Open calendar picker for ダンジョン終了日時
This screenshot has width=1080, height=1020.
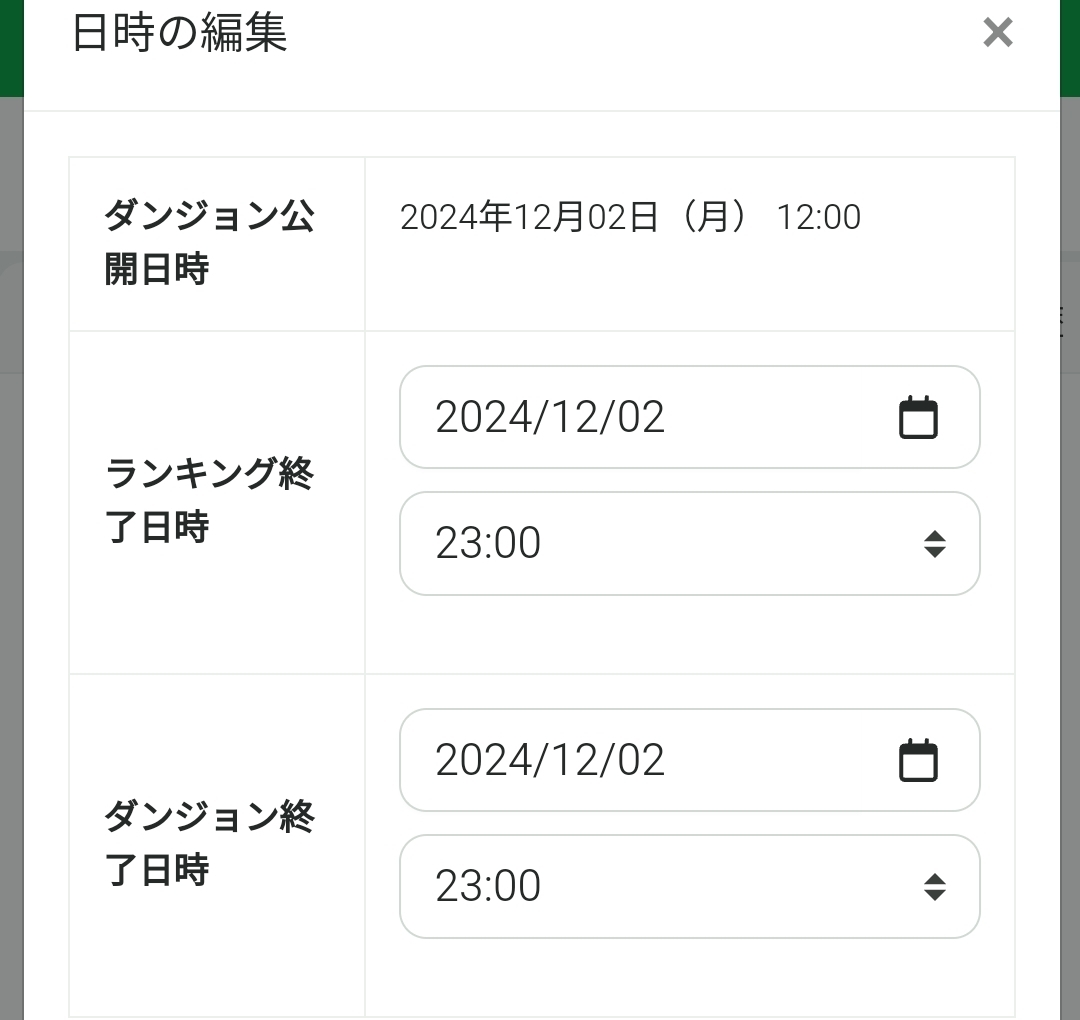[x=918, y=761]
